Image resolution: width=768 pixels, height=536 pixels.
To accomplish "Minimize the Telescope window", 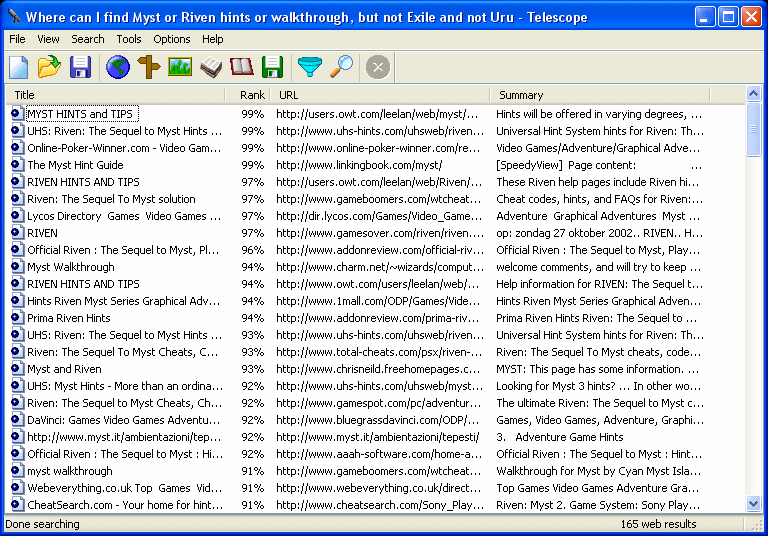I will click(705, 17).
